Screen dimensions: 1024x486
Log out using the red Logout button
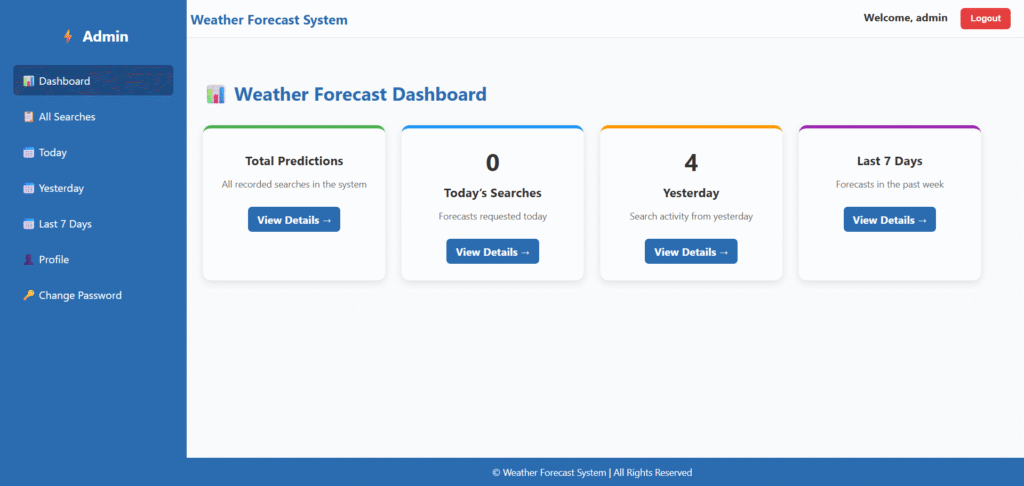coord(985,18)
